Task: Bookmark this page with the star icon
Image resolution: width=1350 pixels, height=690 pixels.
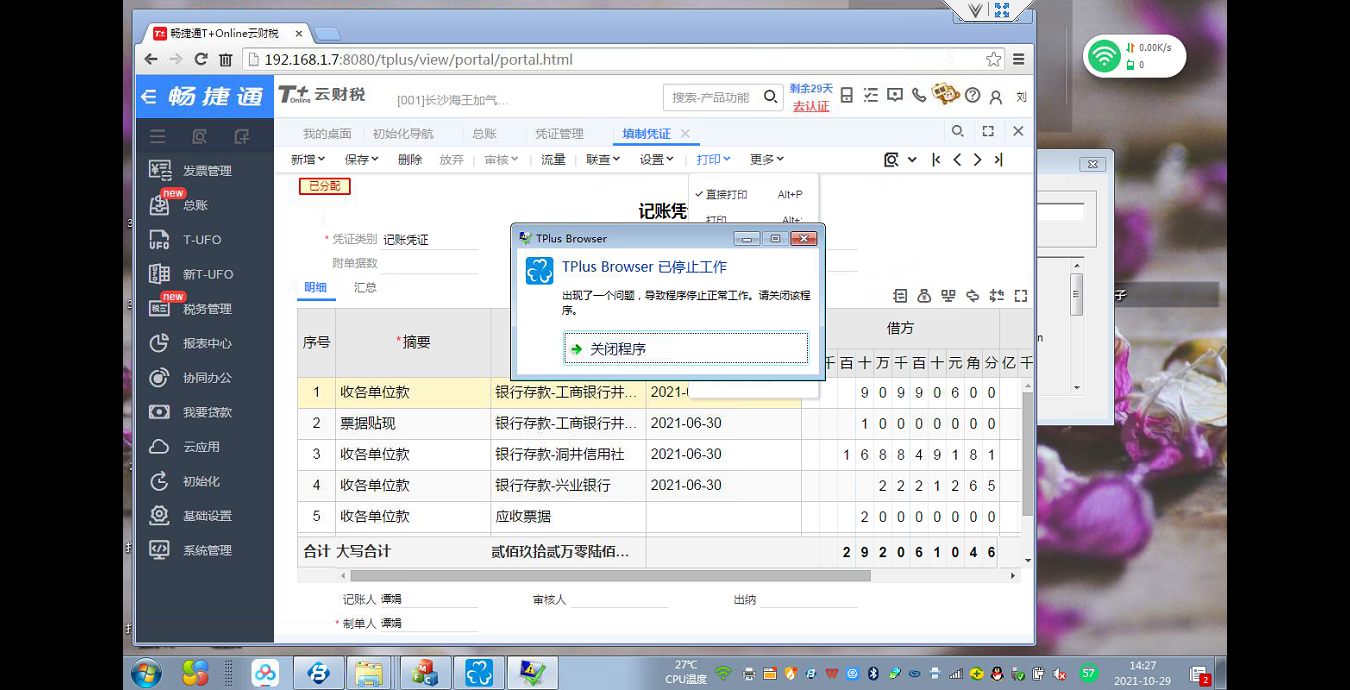Action: 993,59
